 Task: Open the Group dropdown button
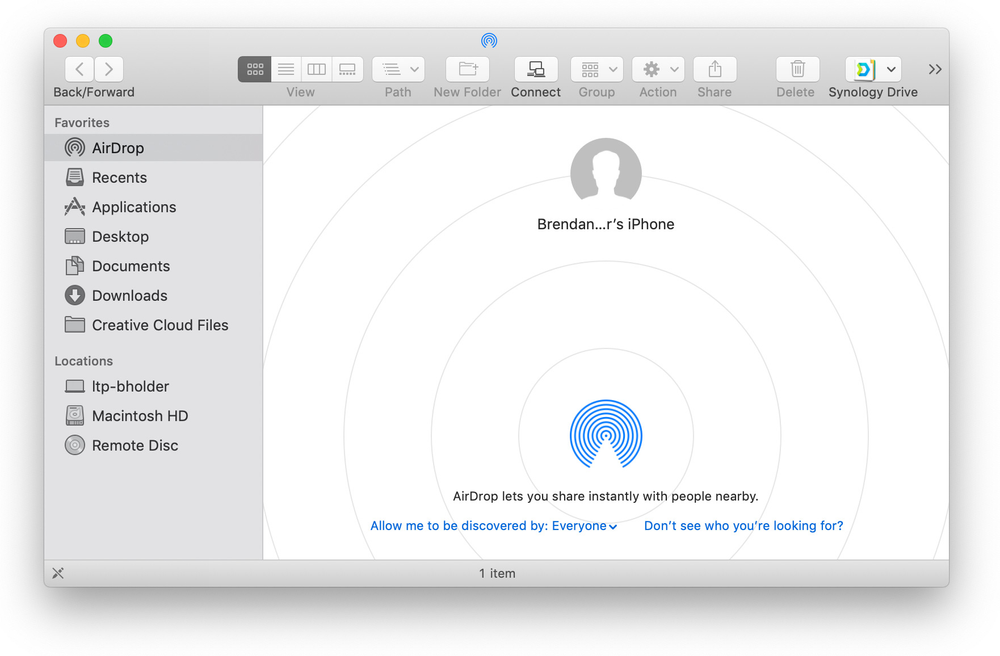[x=597, y=69]
